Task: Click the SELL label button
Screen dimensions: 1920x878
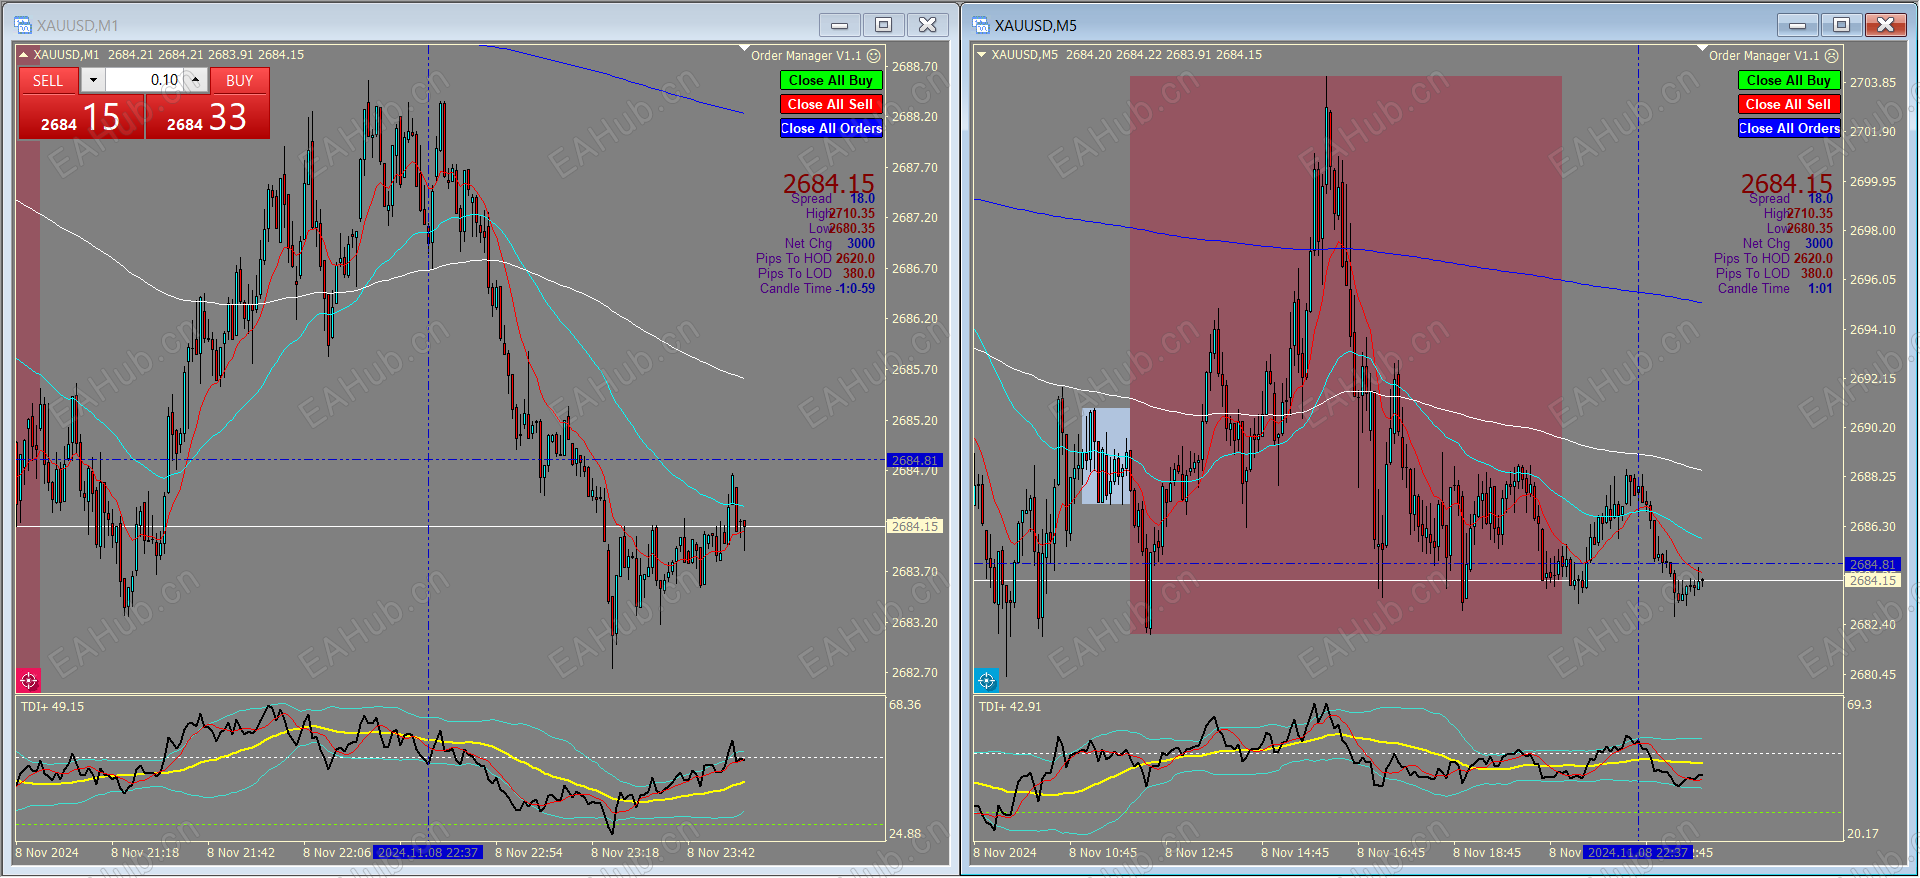Action: coord(48,81)
